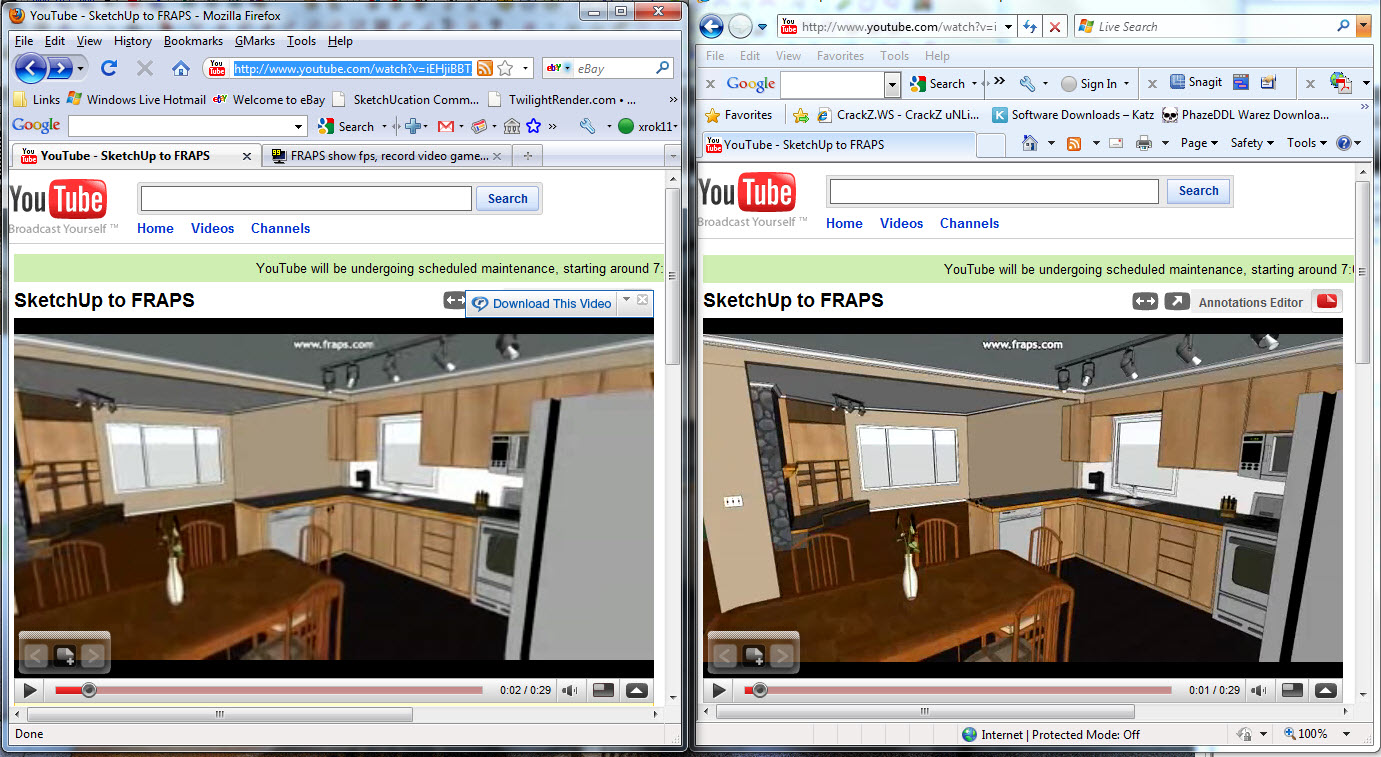Open IE Safety menu dropdown
The width and height of the screenshot is (1381, 757).
point(1252,144)
